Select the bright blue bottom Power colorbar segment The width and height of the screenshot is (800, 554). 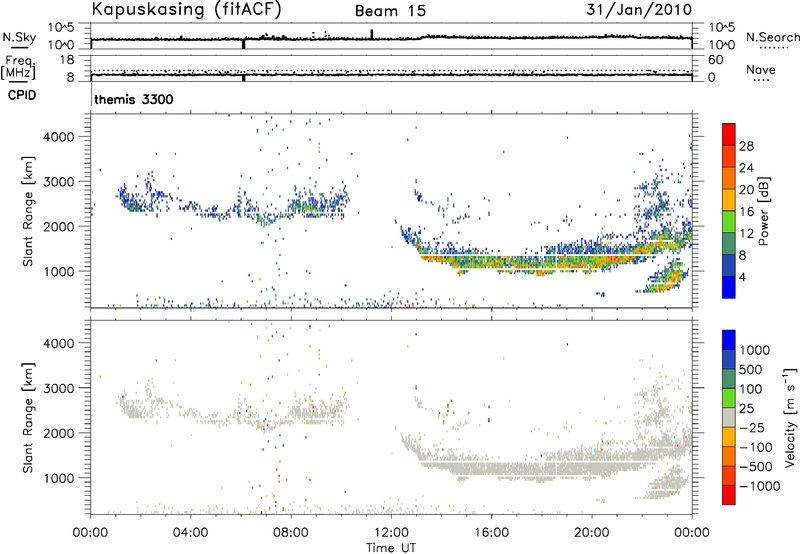click(729, 287)
